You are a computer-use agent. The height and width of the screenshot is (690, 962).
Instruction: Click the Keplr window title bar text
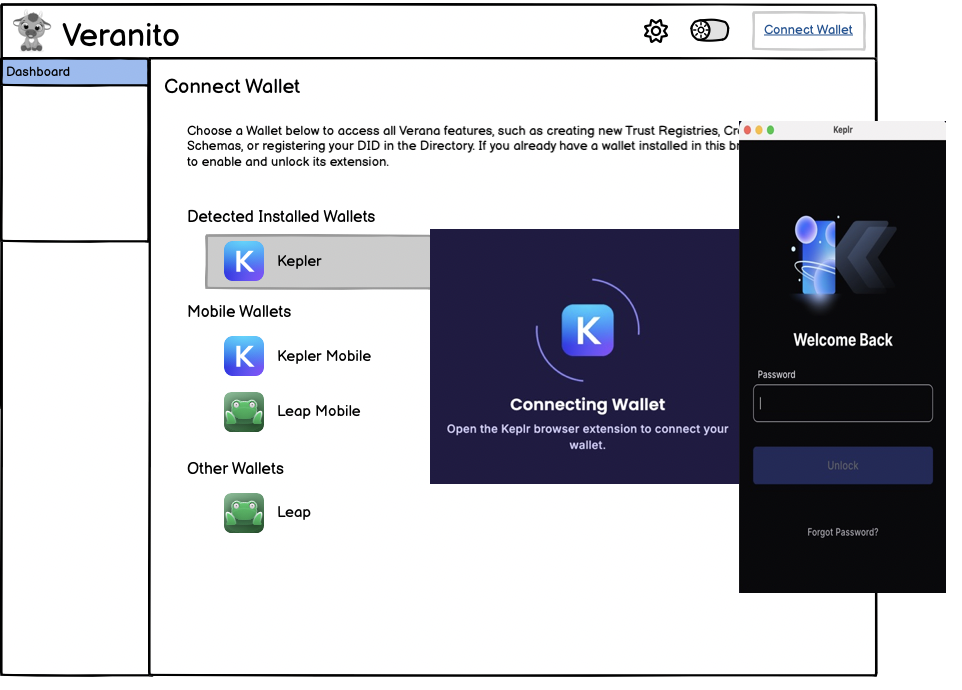(x=842, y=130)
